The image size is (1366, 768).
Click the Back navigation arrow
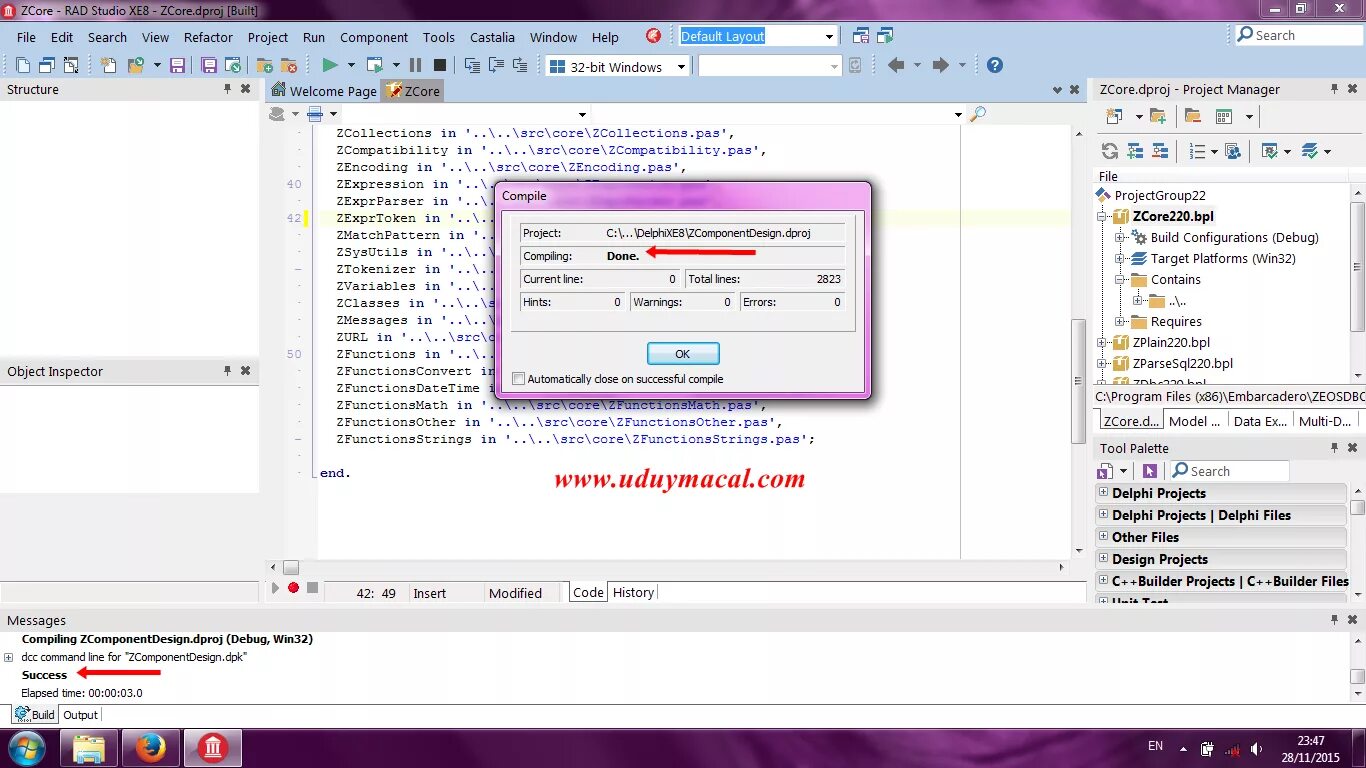coord(896,65)
